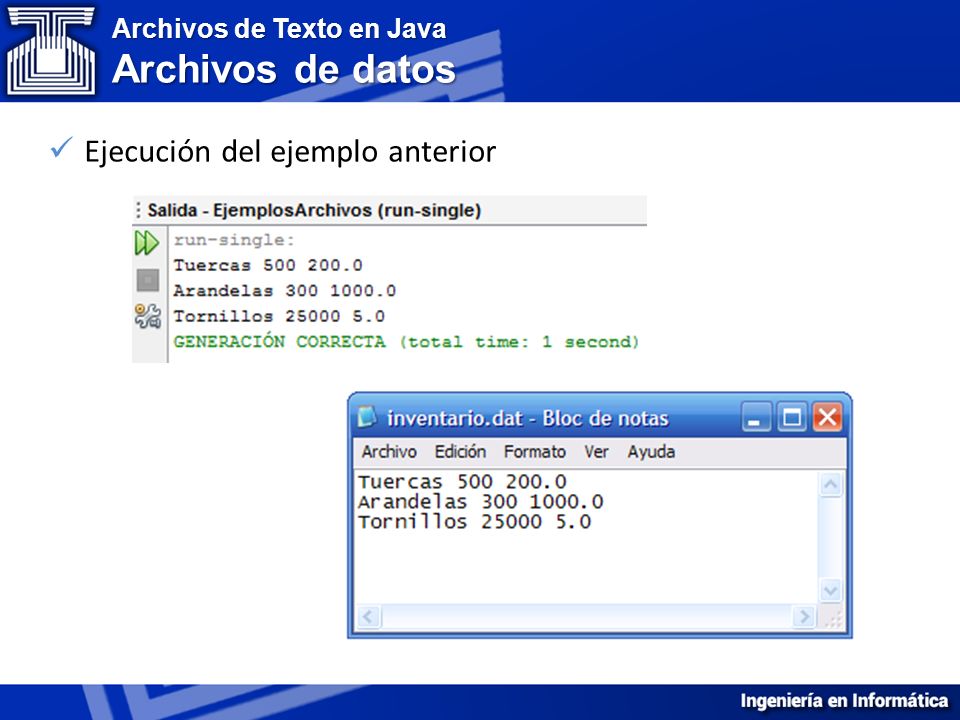
Task: Open the Ayuda menu in Bloc de notas
Action: (x=651, y=452)
